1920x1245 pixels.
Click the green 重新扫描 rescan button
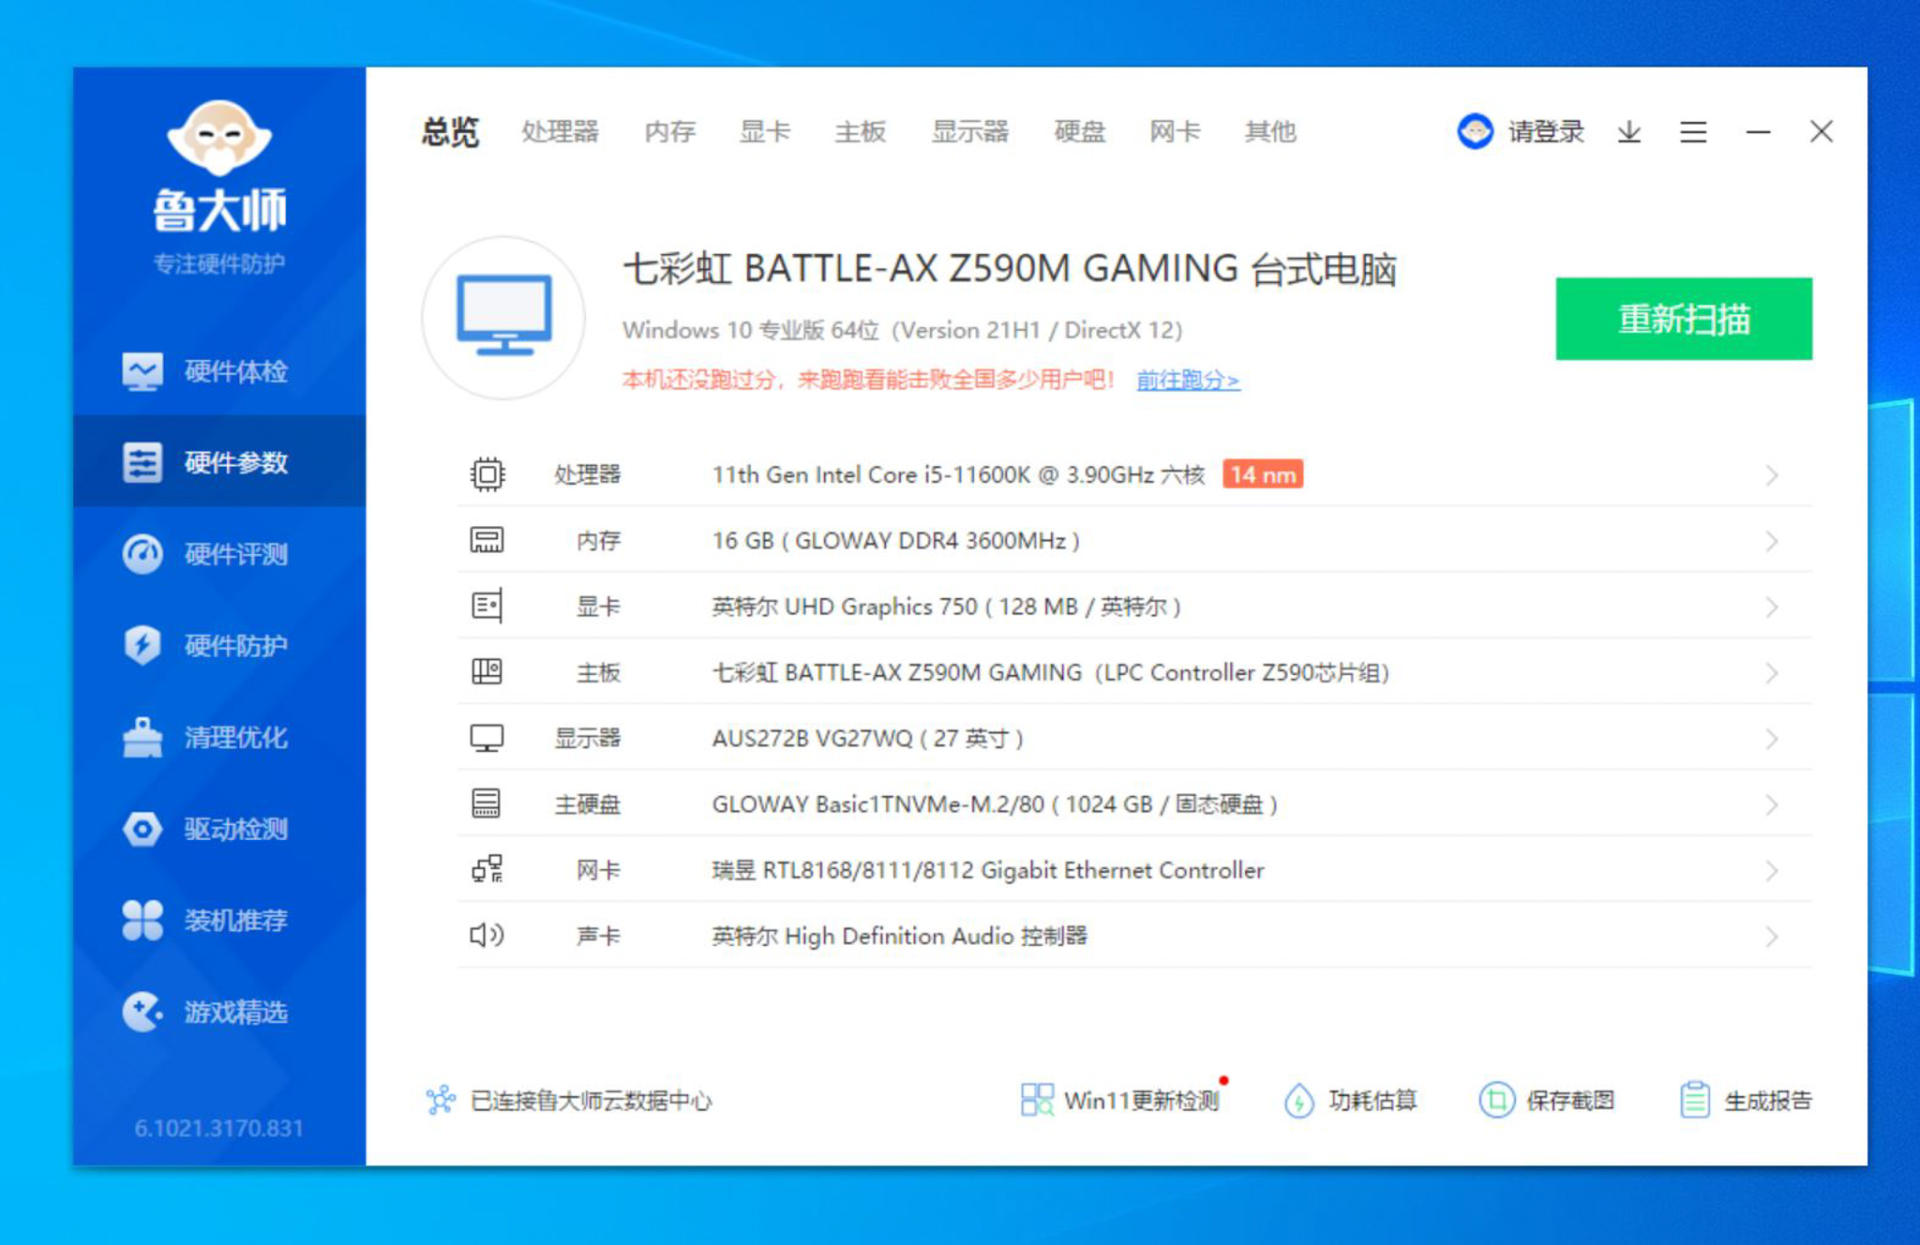point(1683,319)
